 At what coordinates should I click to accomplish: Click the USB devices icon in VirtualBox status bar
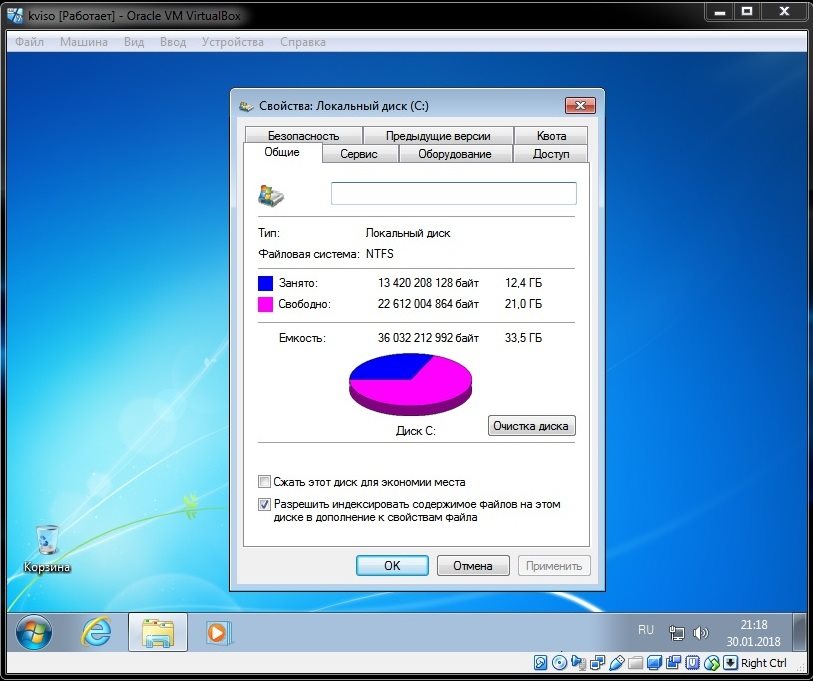click(x=616, y=662)
